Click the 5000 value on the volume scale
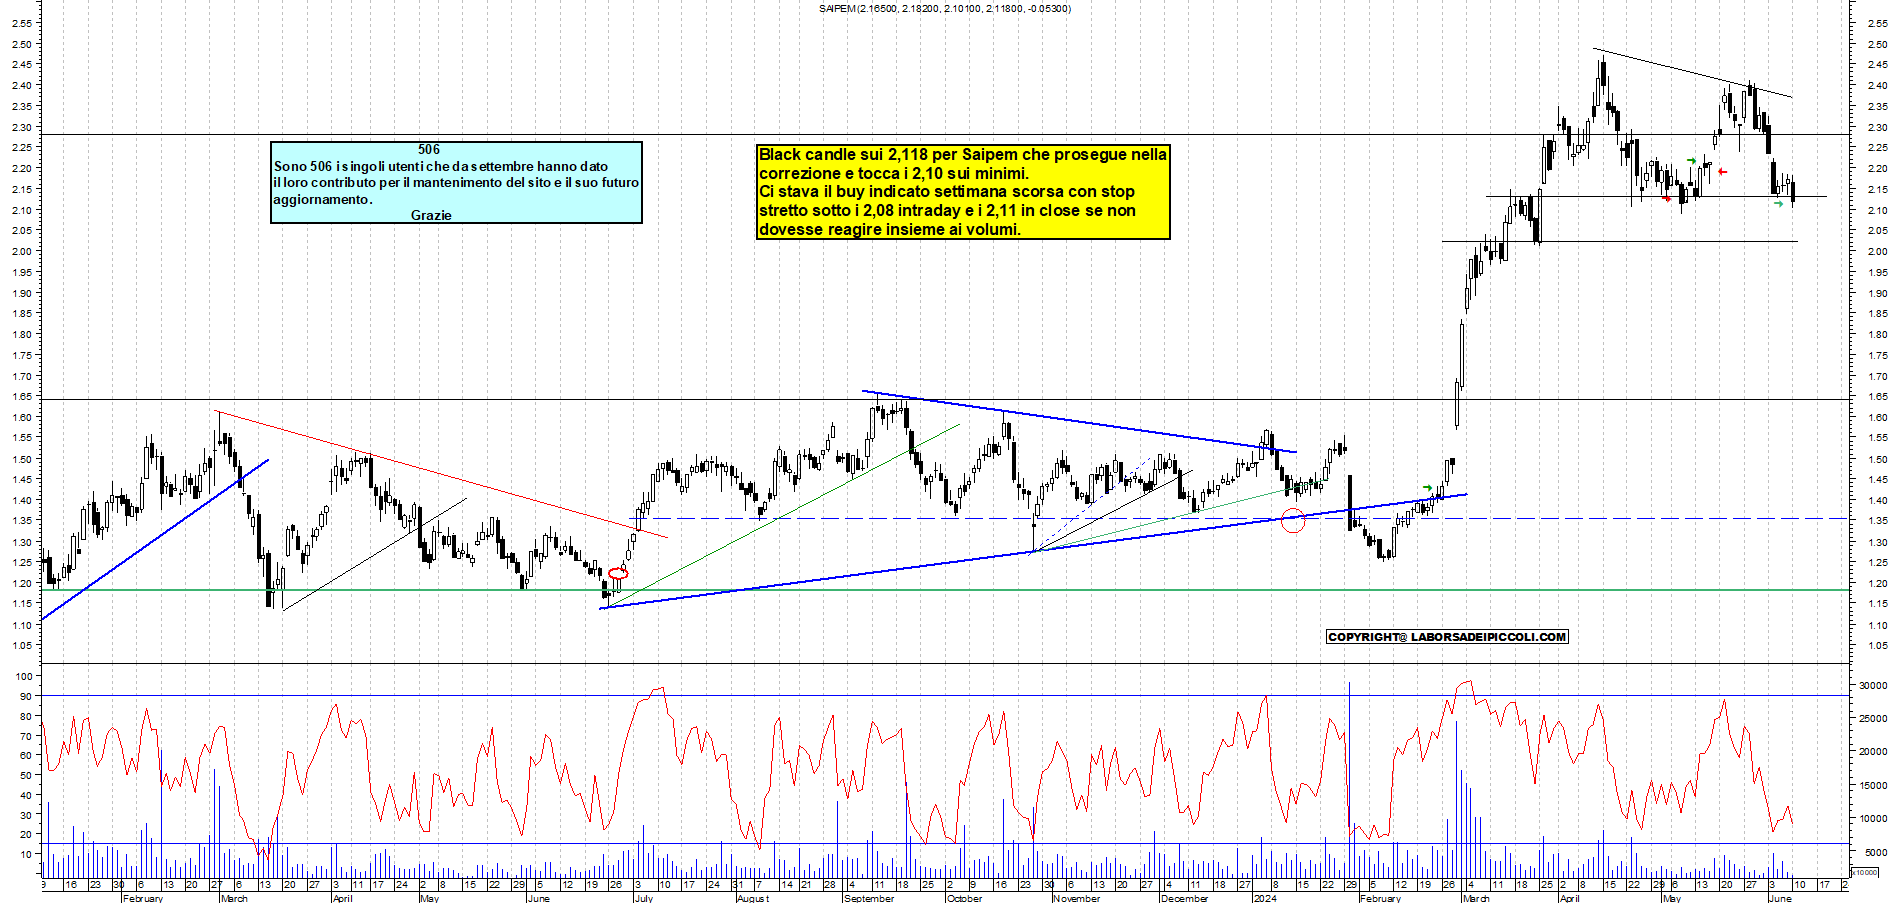 (x=1876, y=852)
